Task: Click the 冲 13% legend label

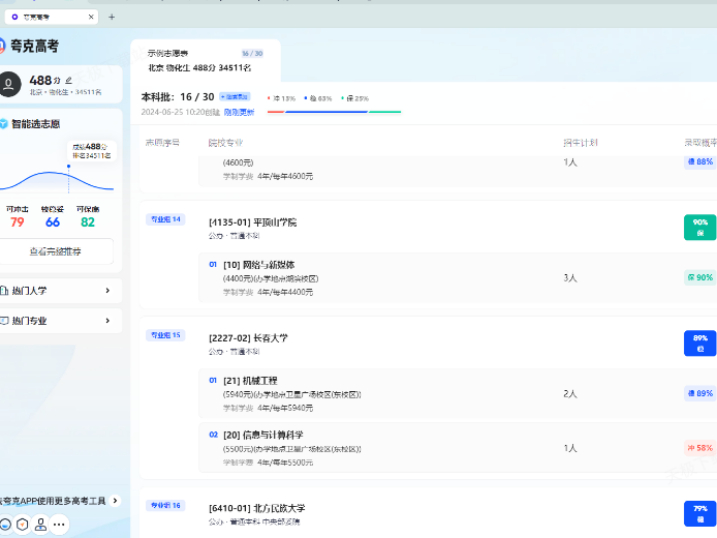Action: click(282, 98)
